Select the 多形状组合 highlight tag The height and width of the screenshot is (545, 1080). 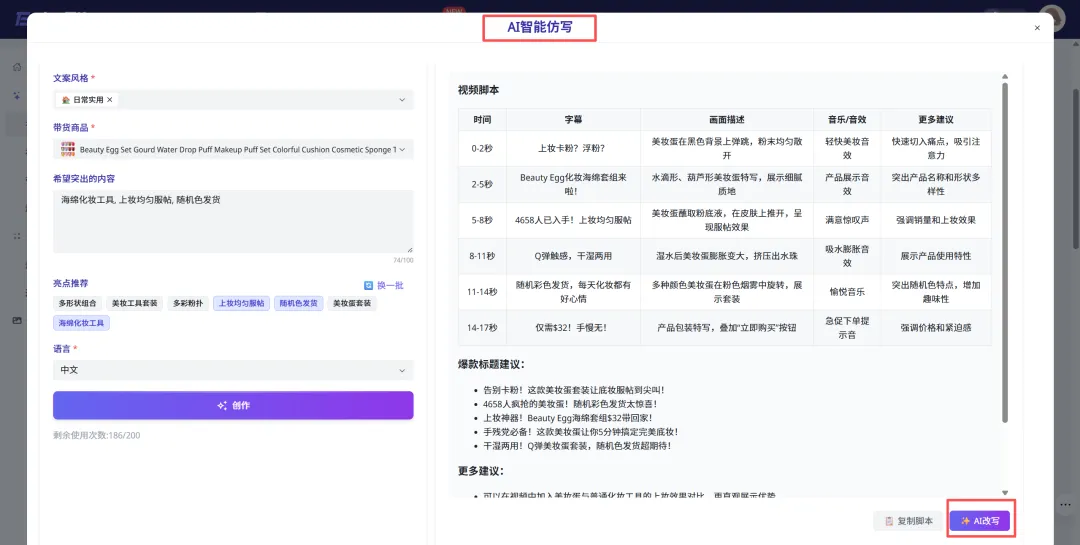pyautogui.click(x=78, y=303)
